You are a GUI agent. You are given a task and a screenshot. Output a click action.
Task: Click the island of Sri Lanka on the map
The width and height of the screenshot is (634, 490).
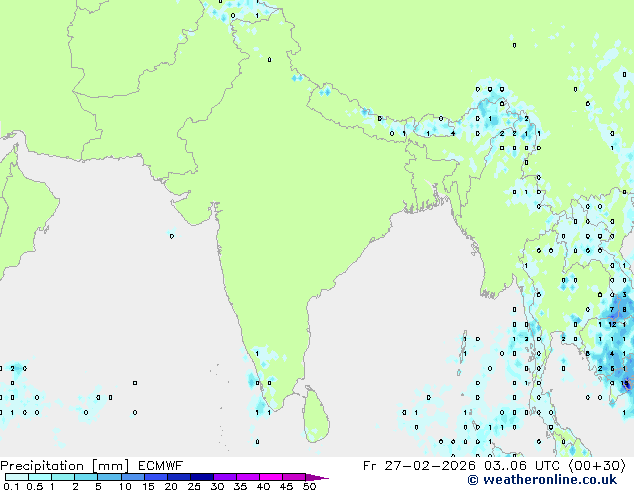point(317,414)
